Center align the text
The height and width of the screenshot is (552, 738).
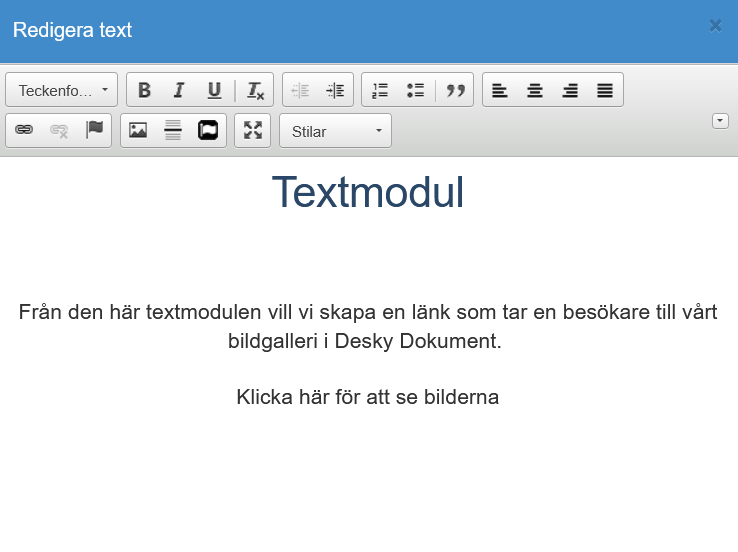(x=535, y=90)
